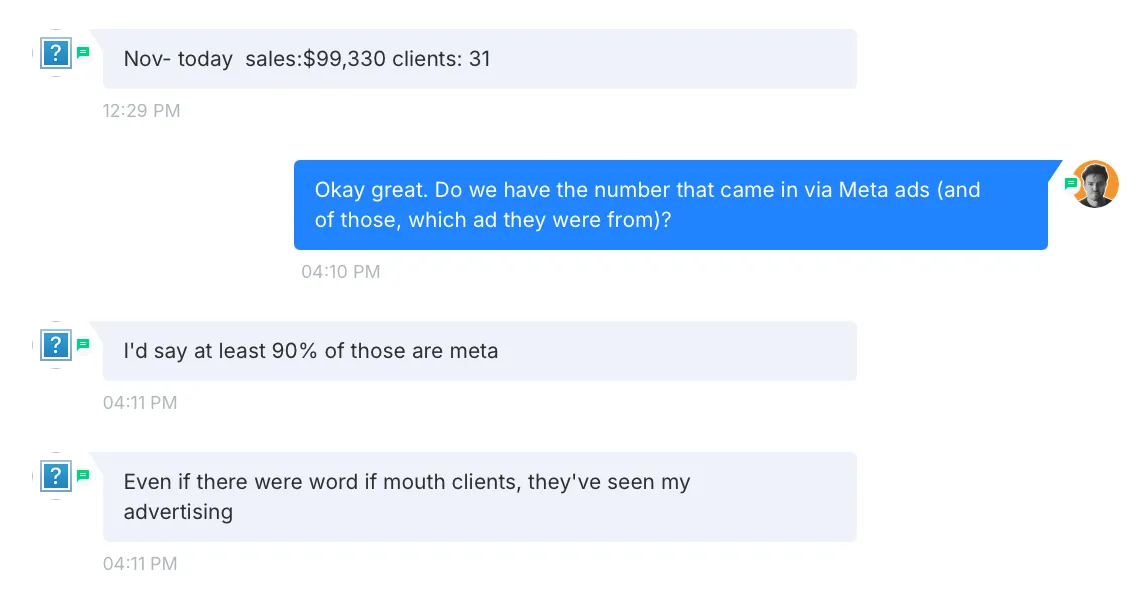Click green chat badge near 'word if mouth' avatar
The image size is (1142, 594).
coord(83,475)
